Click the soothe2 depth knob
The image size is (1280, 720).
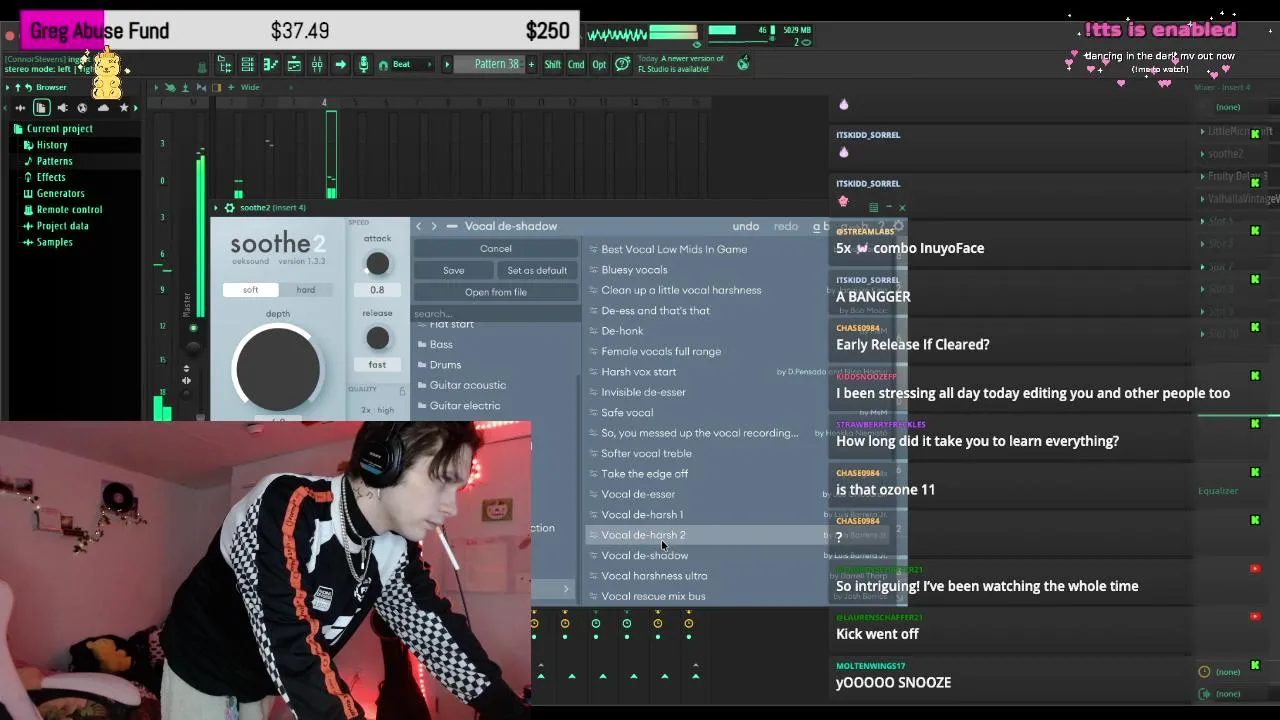(278, 368)
